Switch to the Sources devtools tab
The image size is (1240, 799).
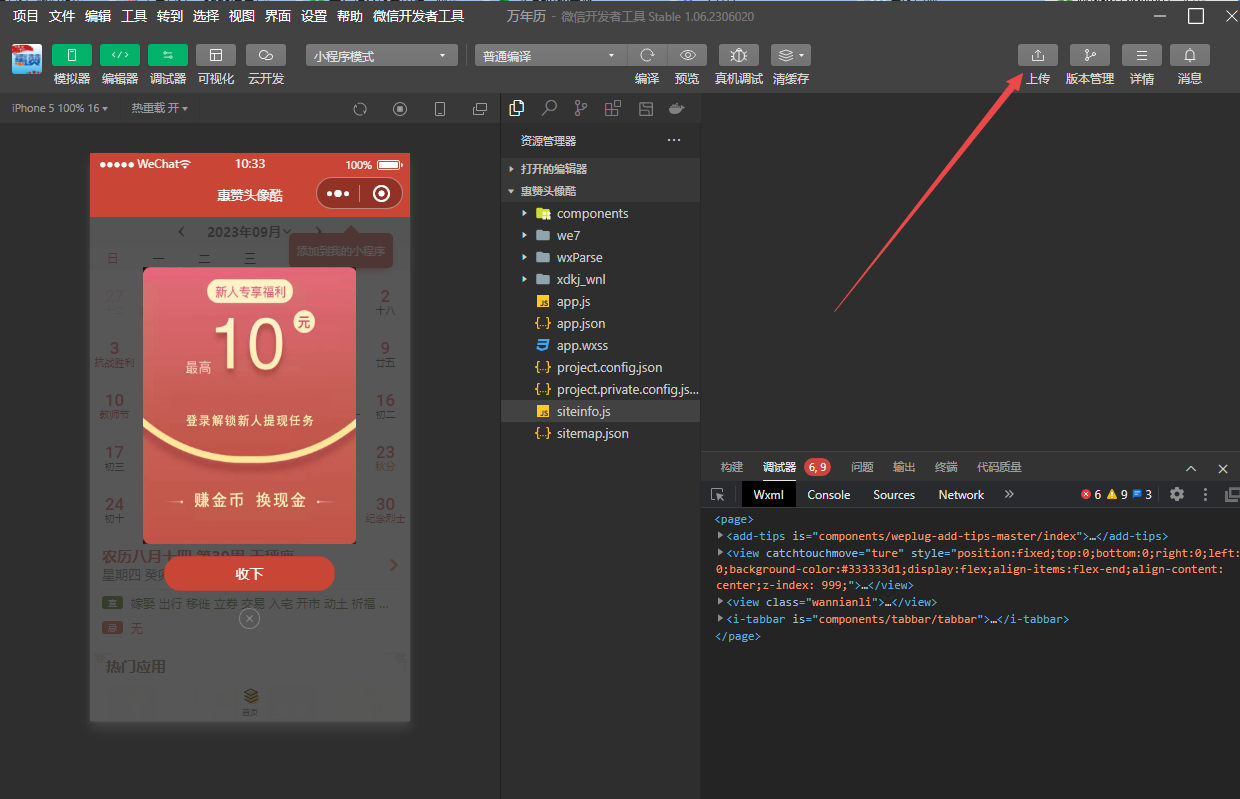[x=894, y=495]
